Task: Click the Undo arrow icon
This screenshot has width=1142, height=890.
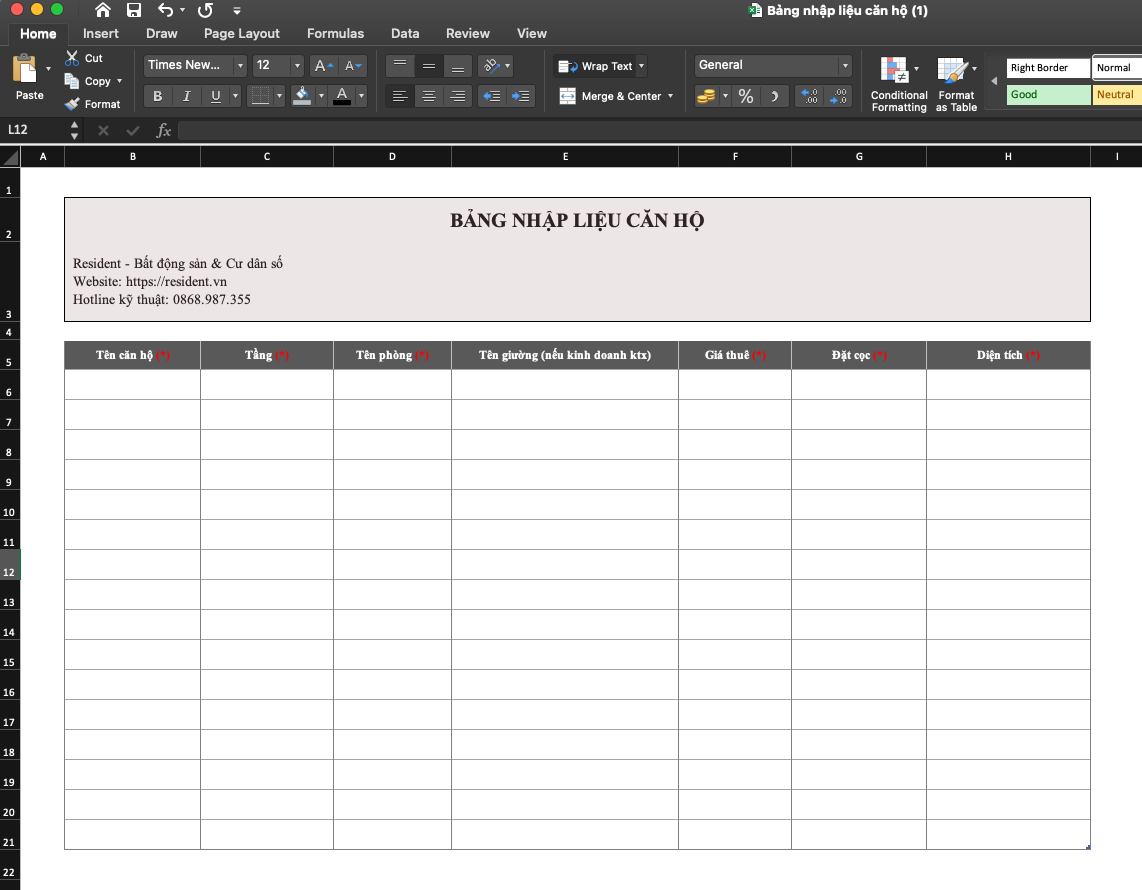Action: [x=165, y=10]
